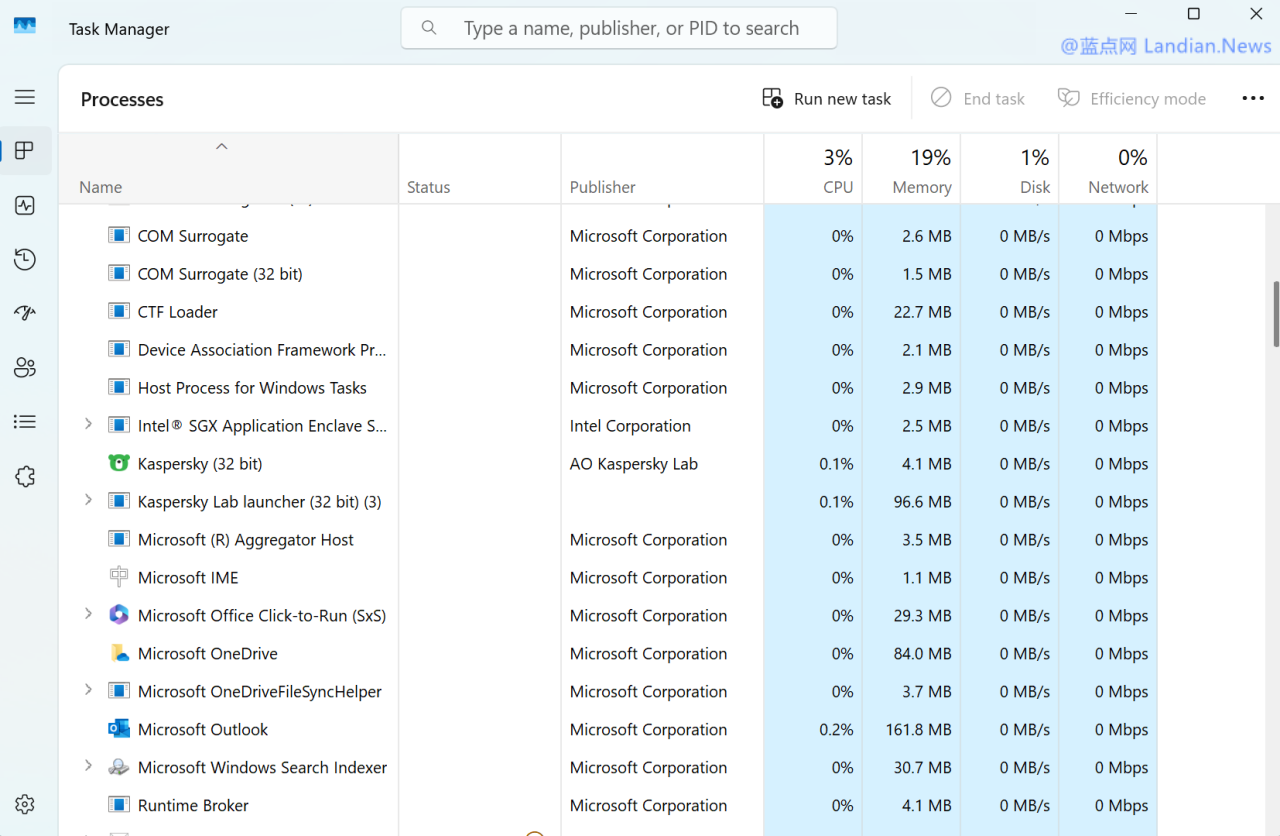Expand Microsoft Windows Search Indexer group

click(88, 766)
